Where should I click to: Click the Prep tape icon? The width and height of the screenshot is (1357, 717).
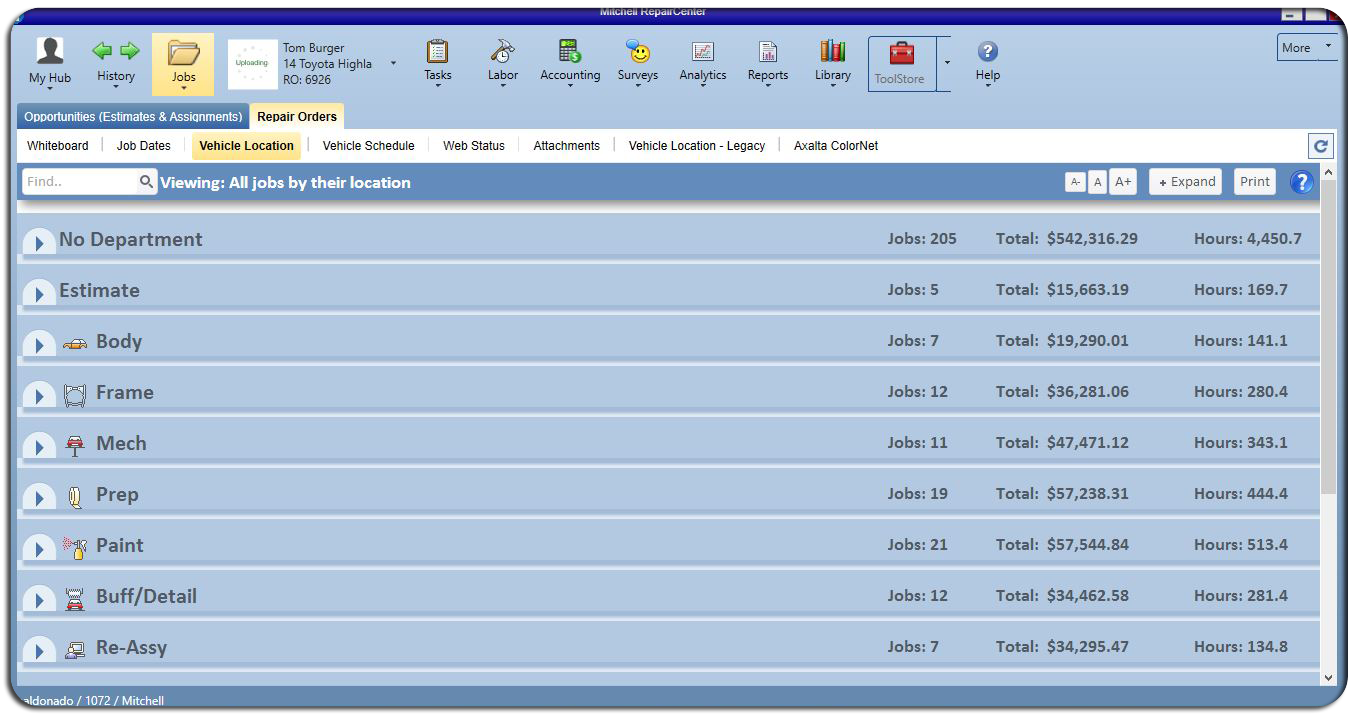pos(75,497)
